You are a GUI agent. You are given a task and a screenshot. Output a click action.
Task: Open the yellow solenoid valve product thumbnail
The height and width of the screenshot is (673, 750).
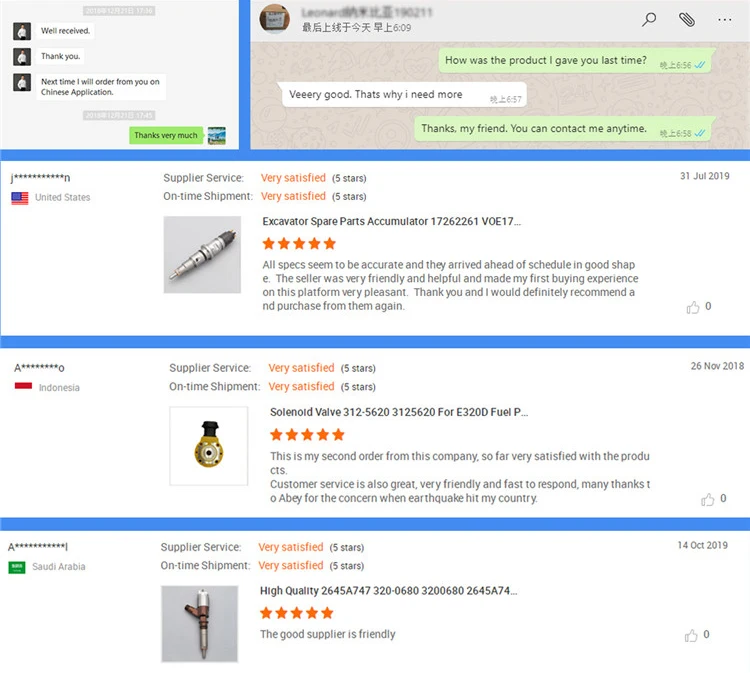click(x=209, y=446)
